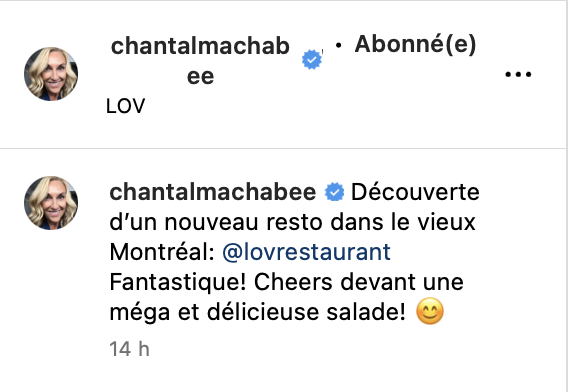
Task: Open the LOV location tag
Action: click(125, 106)
